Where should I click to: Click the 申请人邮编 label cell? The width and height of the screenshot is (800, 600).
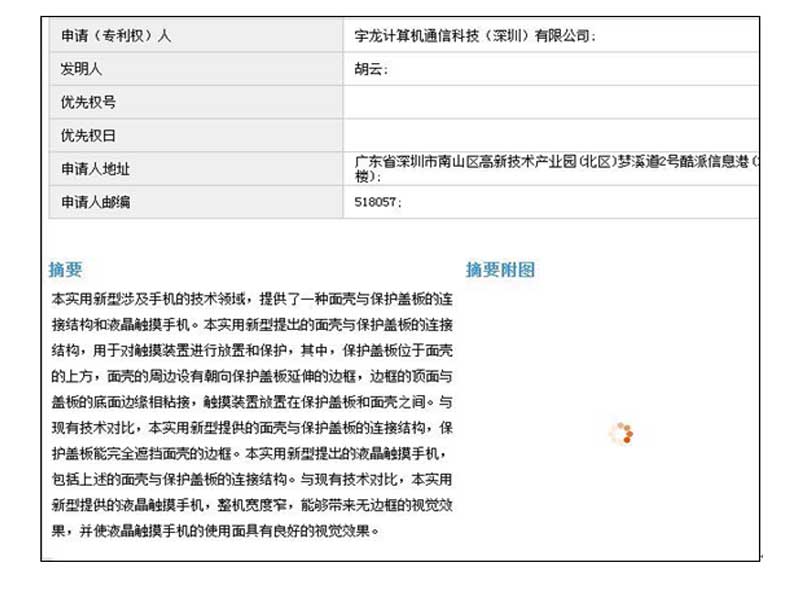[x=196, y=202]
